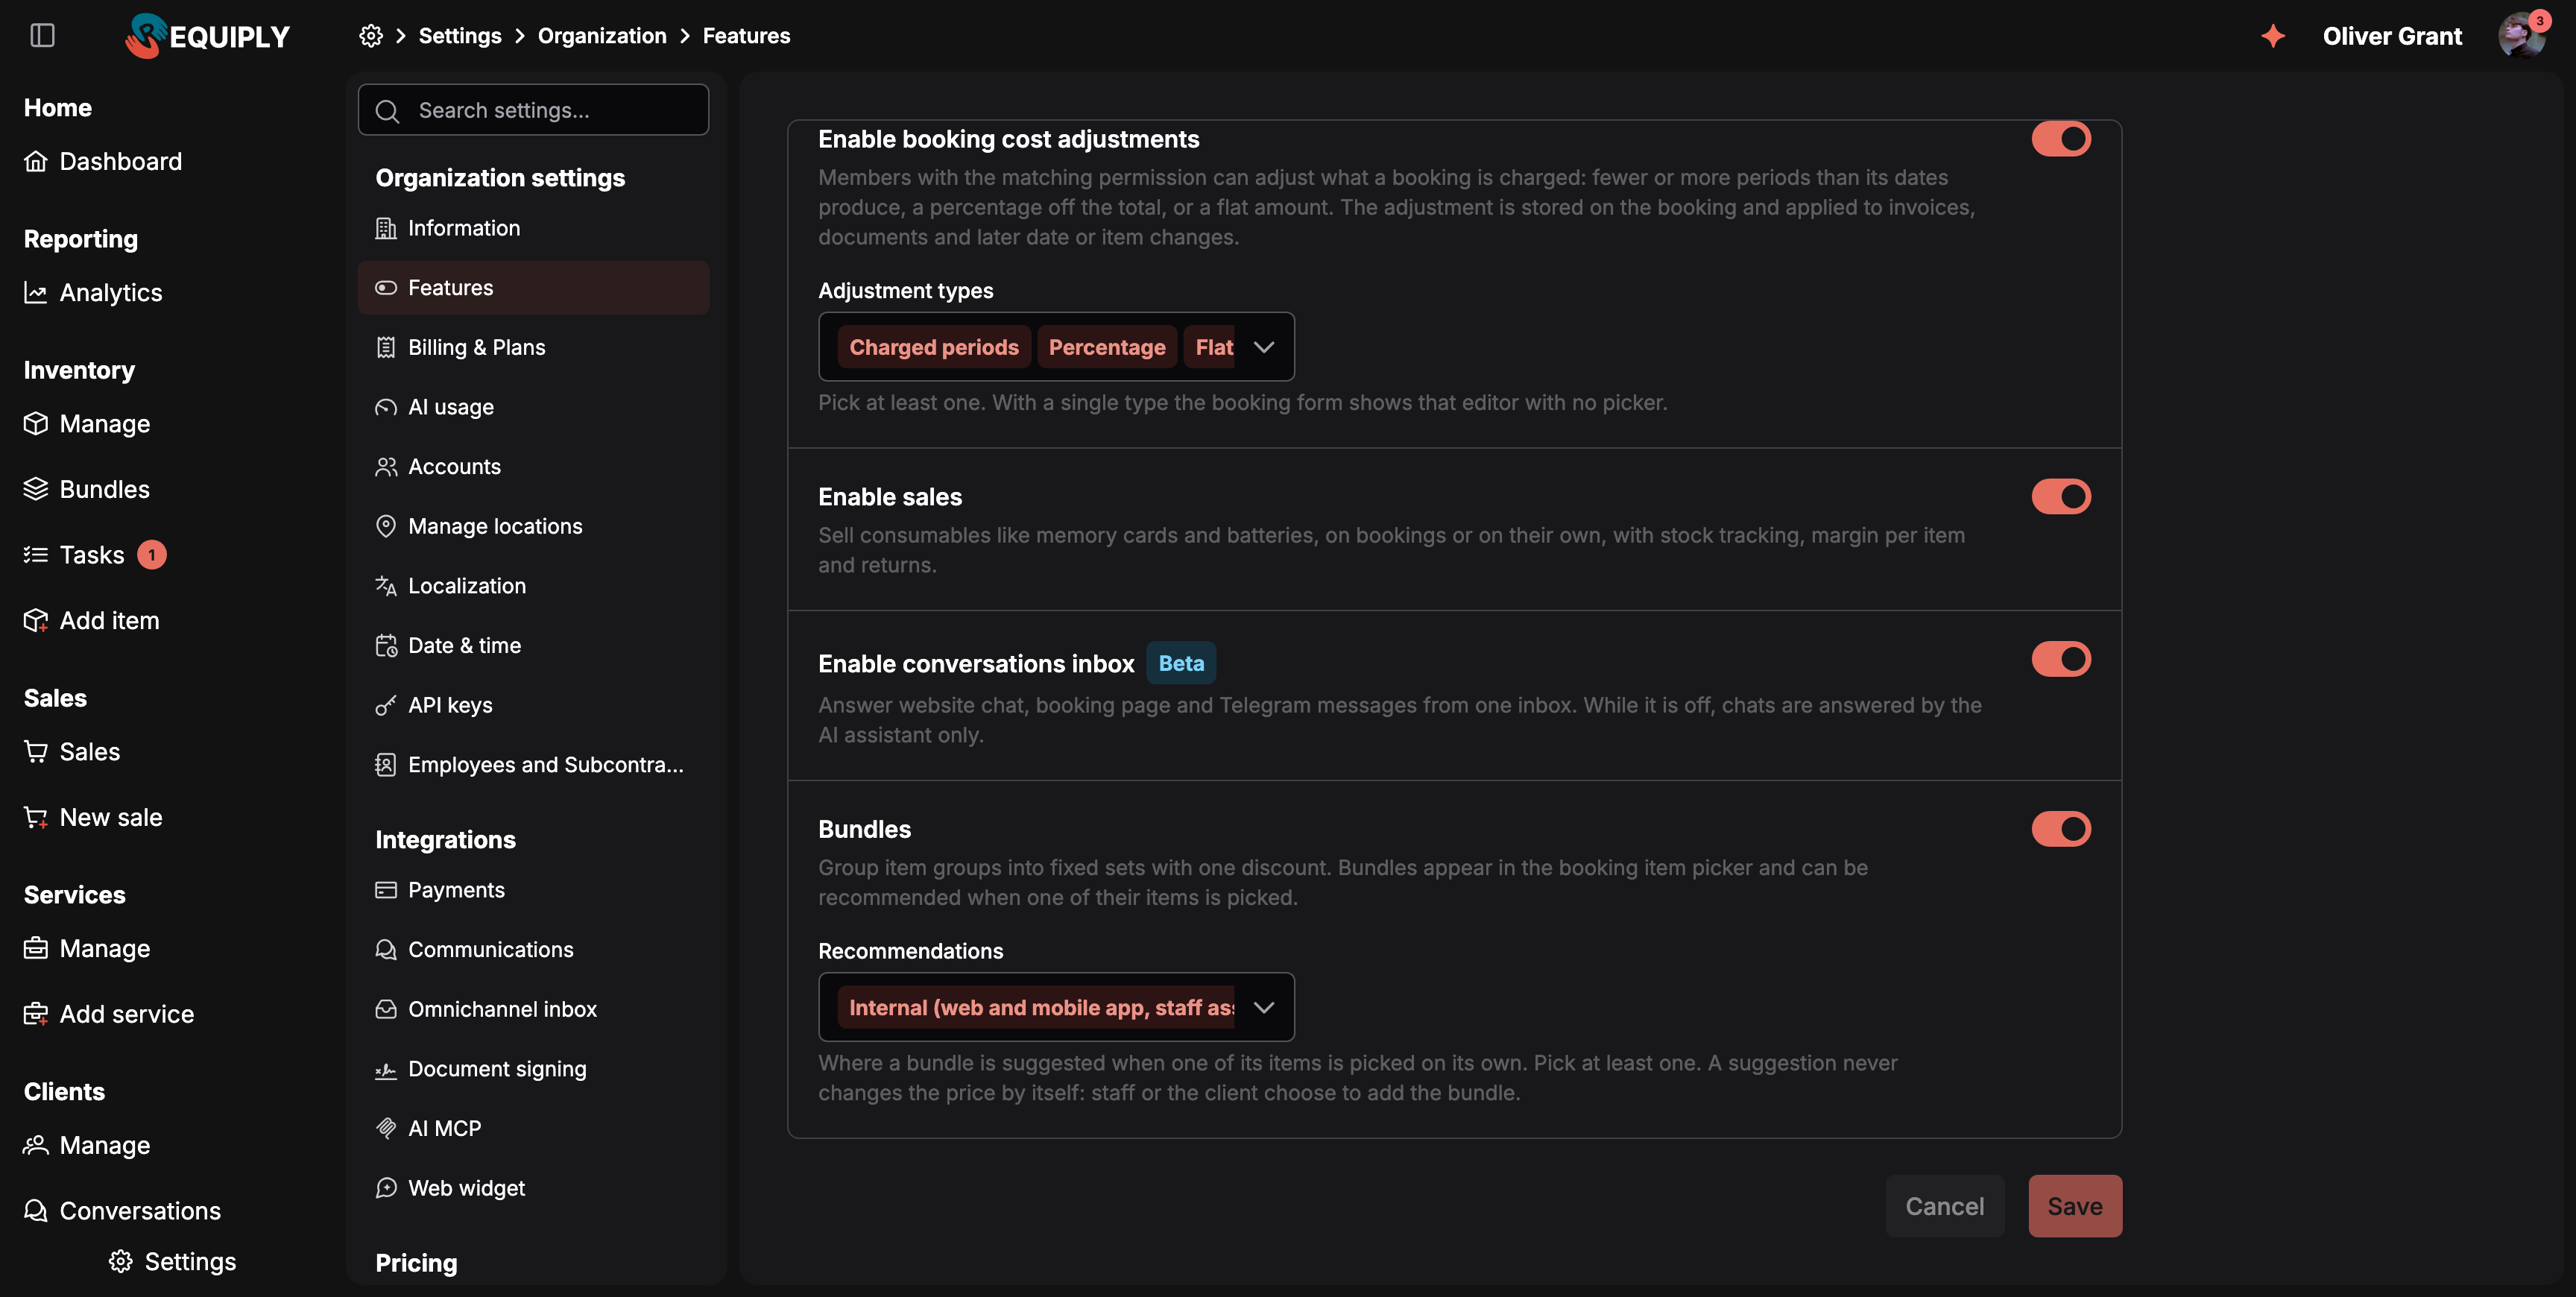Open the AI usage gauge icon item
Image resolution: width=2576 pixels, height=1297 pixels.
[x=386, y=407]
